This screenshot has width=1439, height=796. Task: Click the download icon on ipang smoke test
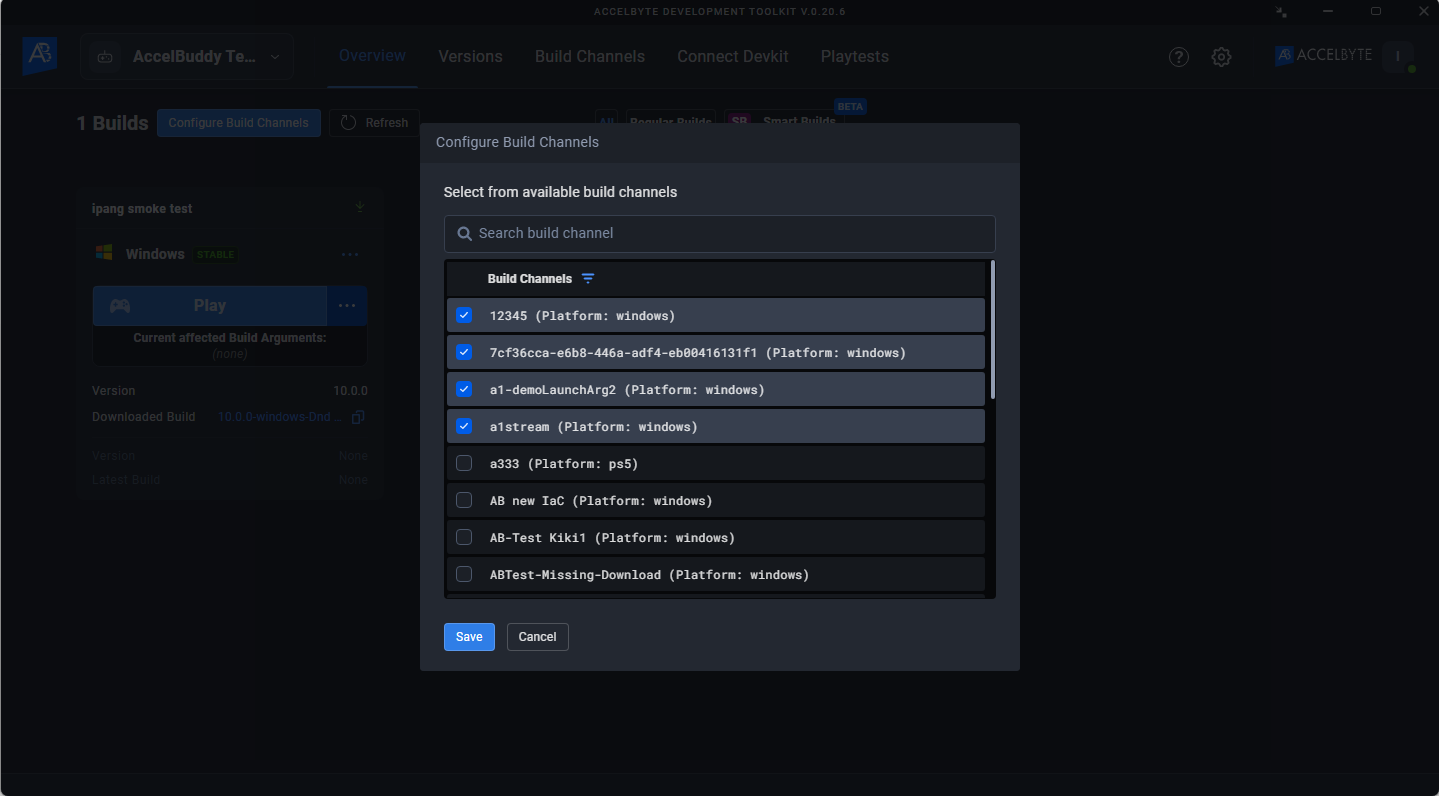(x=360, y=208)
